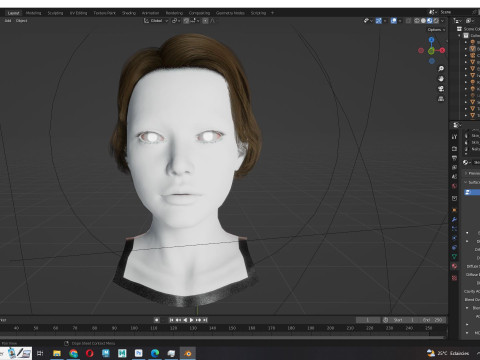Click the blue Z axis on navigation gizmo
This screenshot has height=360, width=480.
pos(431,40)
